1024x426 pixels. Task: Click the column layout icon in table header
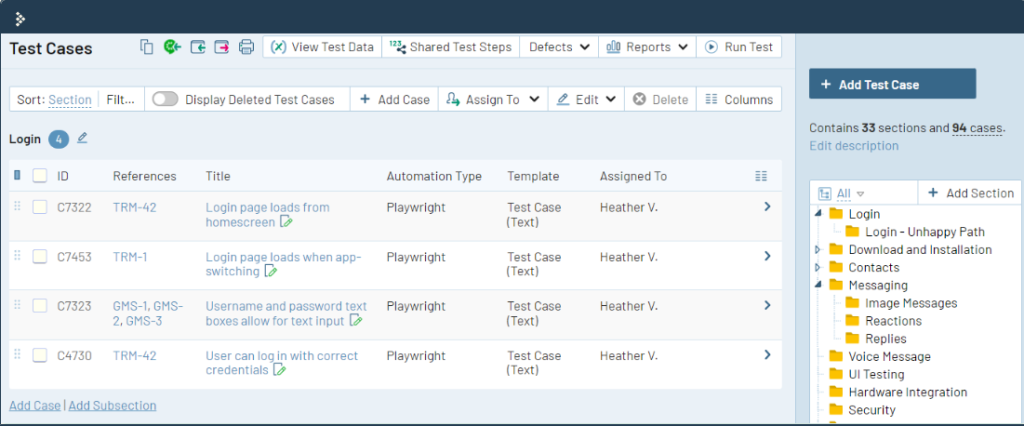[760, 176]
